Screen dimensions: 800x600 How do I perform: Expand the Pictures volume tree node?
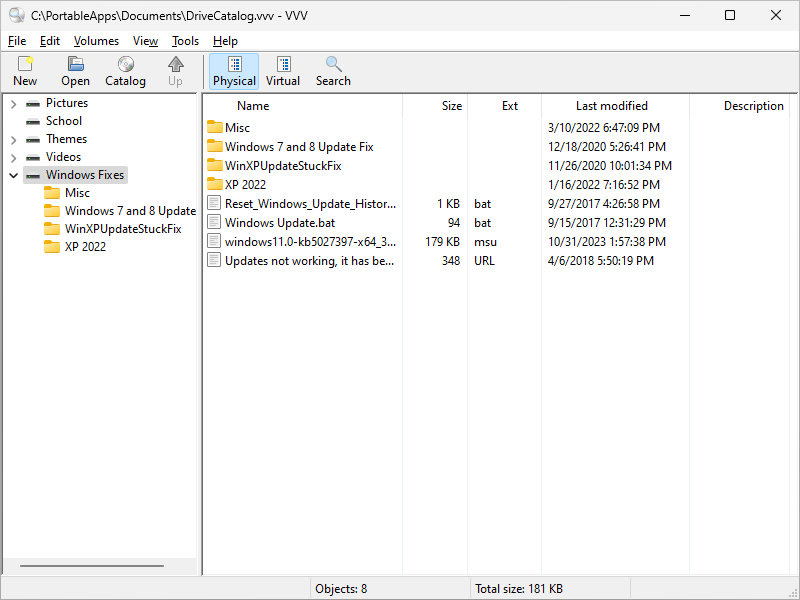point(13,103)
